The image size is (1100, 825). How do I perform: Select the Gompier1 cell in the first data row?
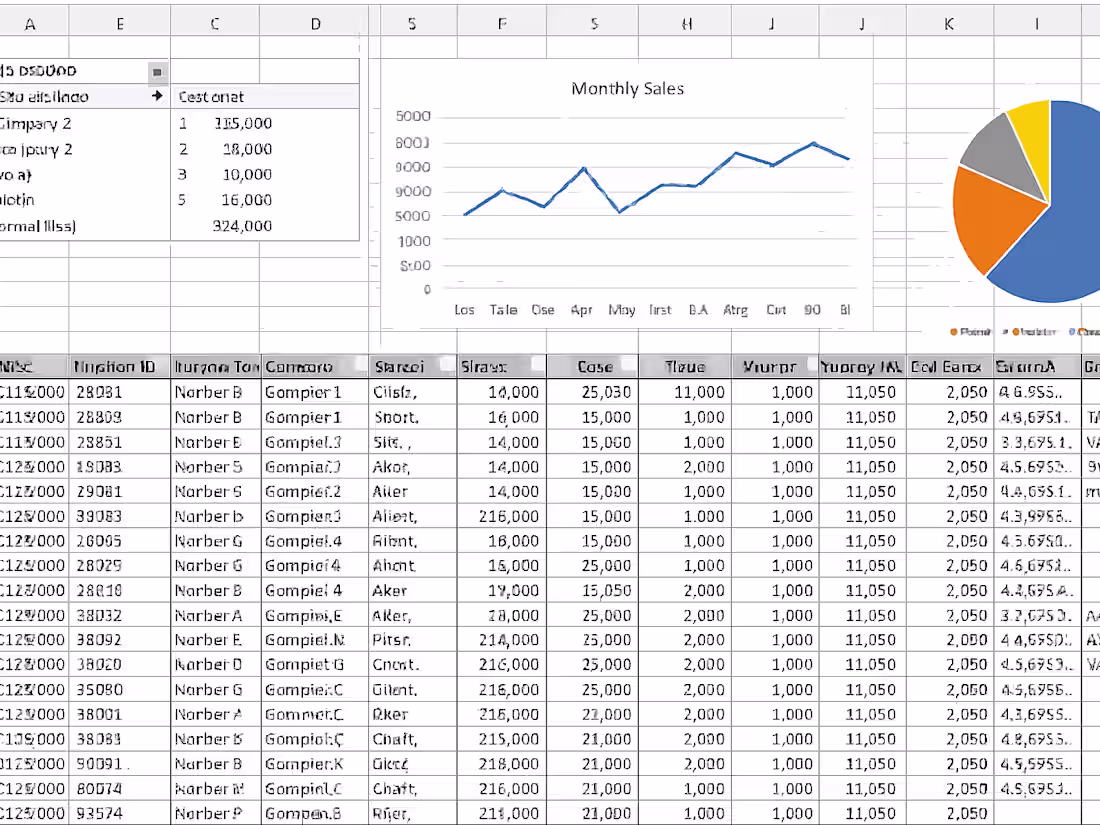coord(303,392)
